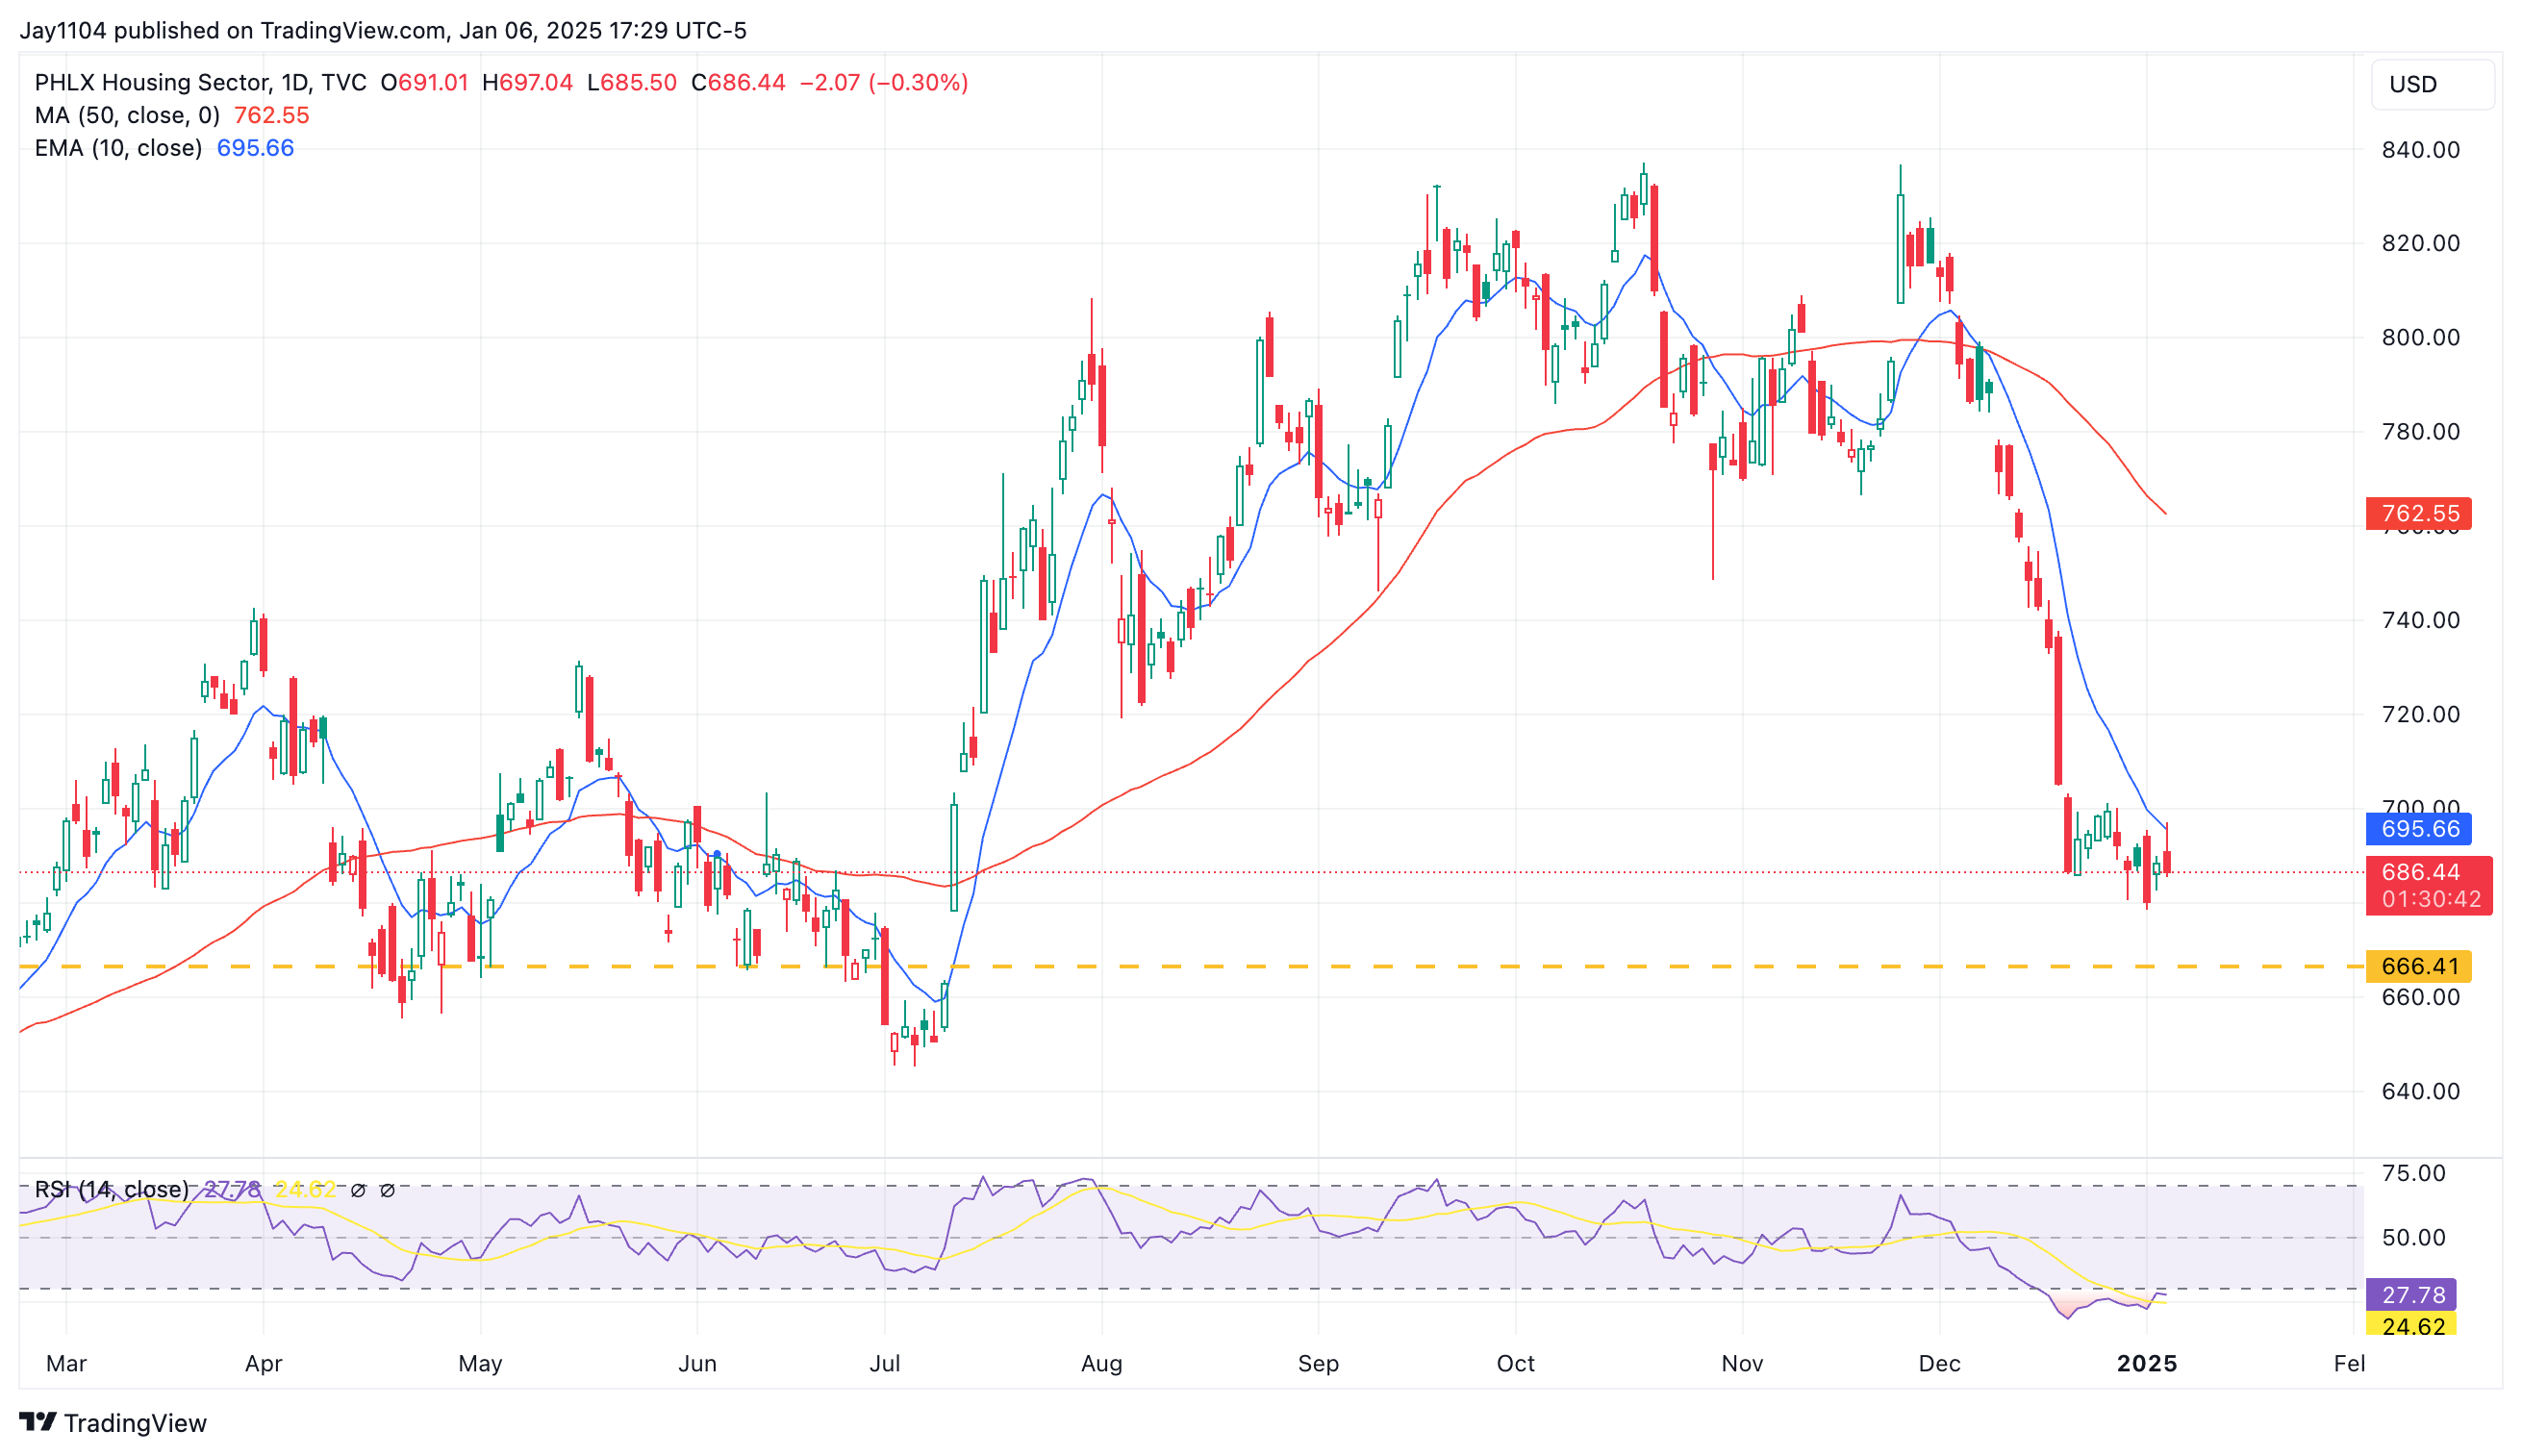The width and height of the screenshot is (2522, 1456).
Task: Click the Sep label on time axis
Action: [1318, 1363]
